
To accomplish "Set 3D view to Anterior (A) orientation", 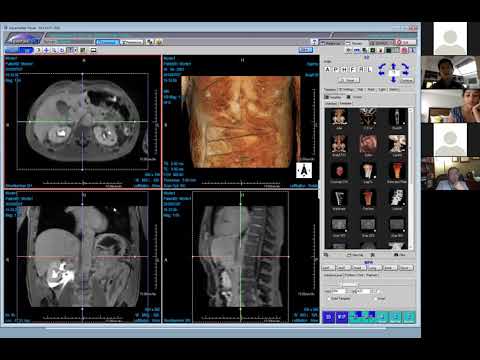I will pyautogui.click(x=327, y=69).
